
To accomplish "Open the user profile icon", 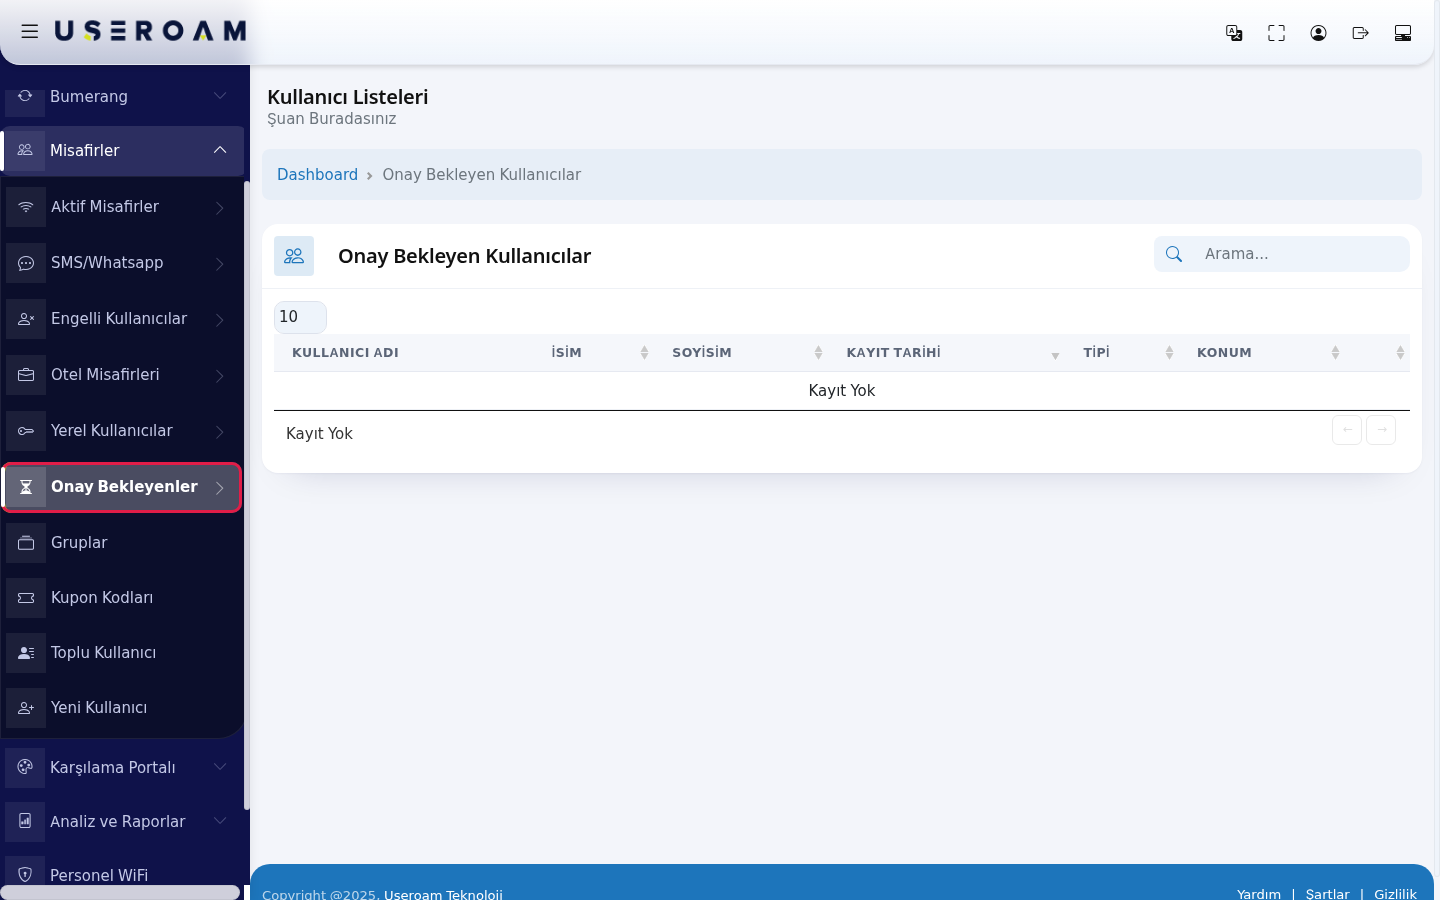I will click(1319, 33).
